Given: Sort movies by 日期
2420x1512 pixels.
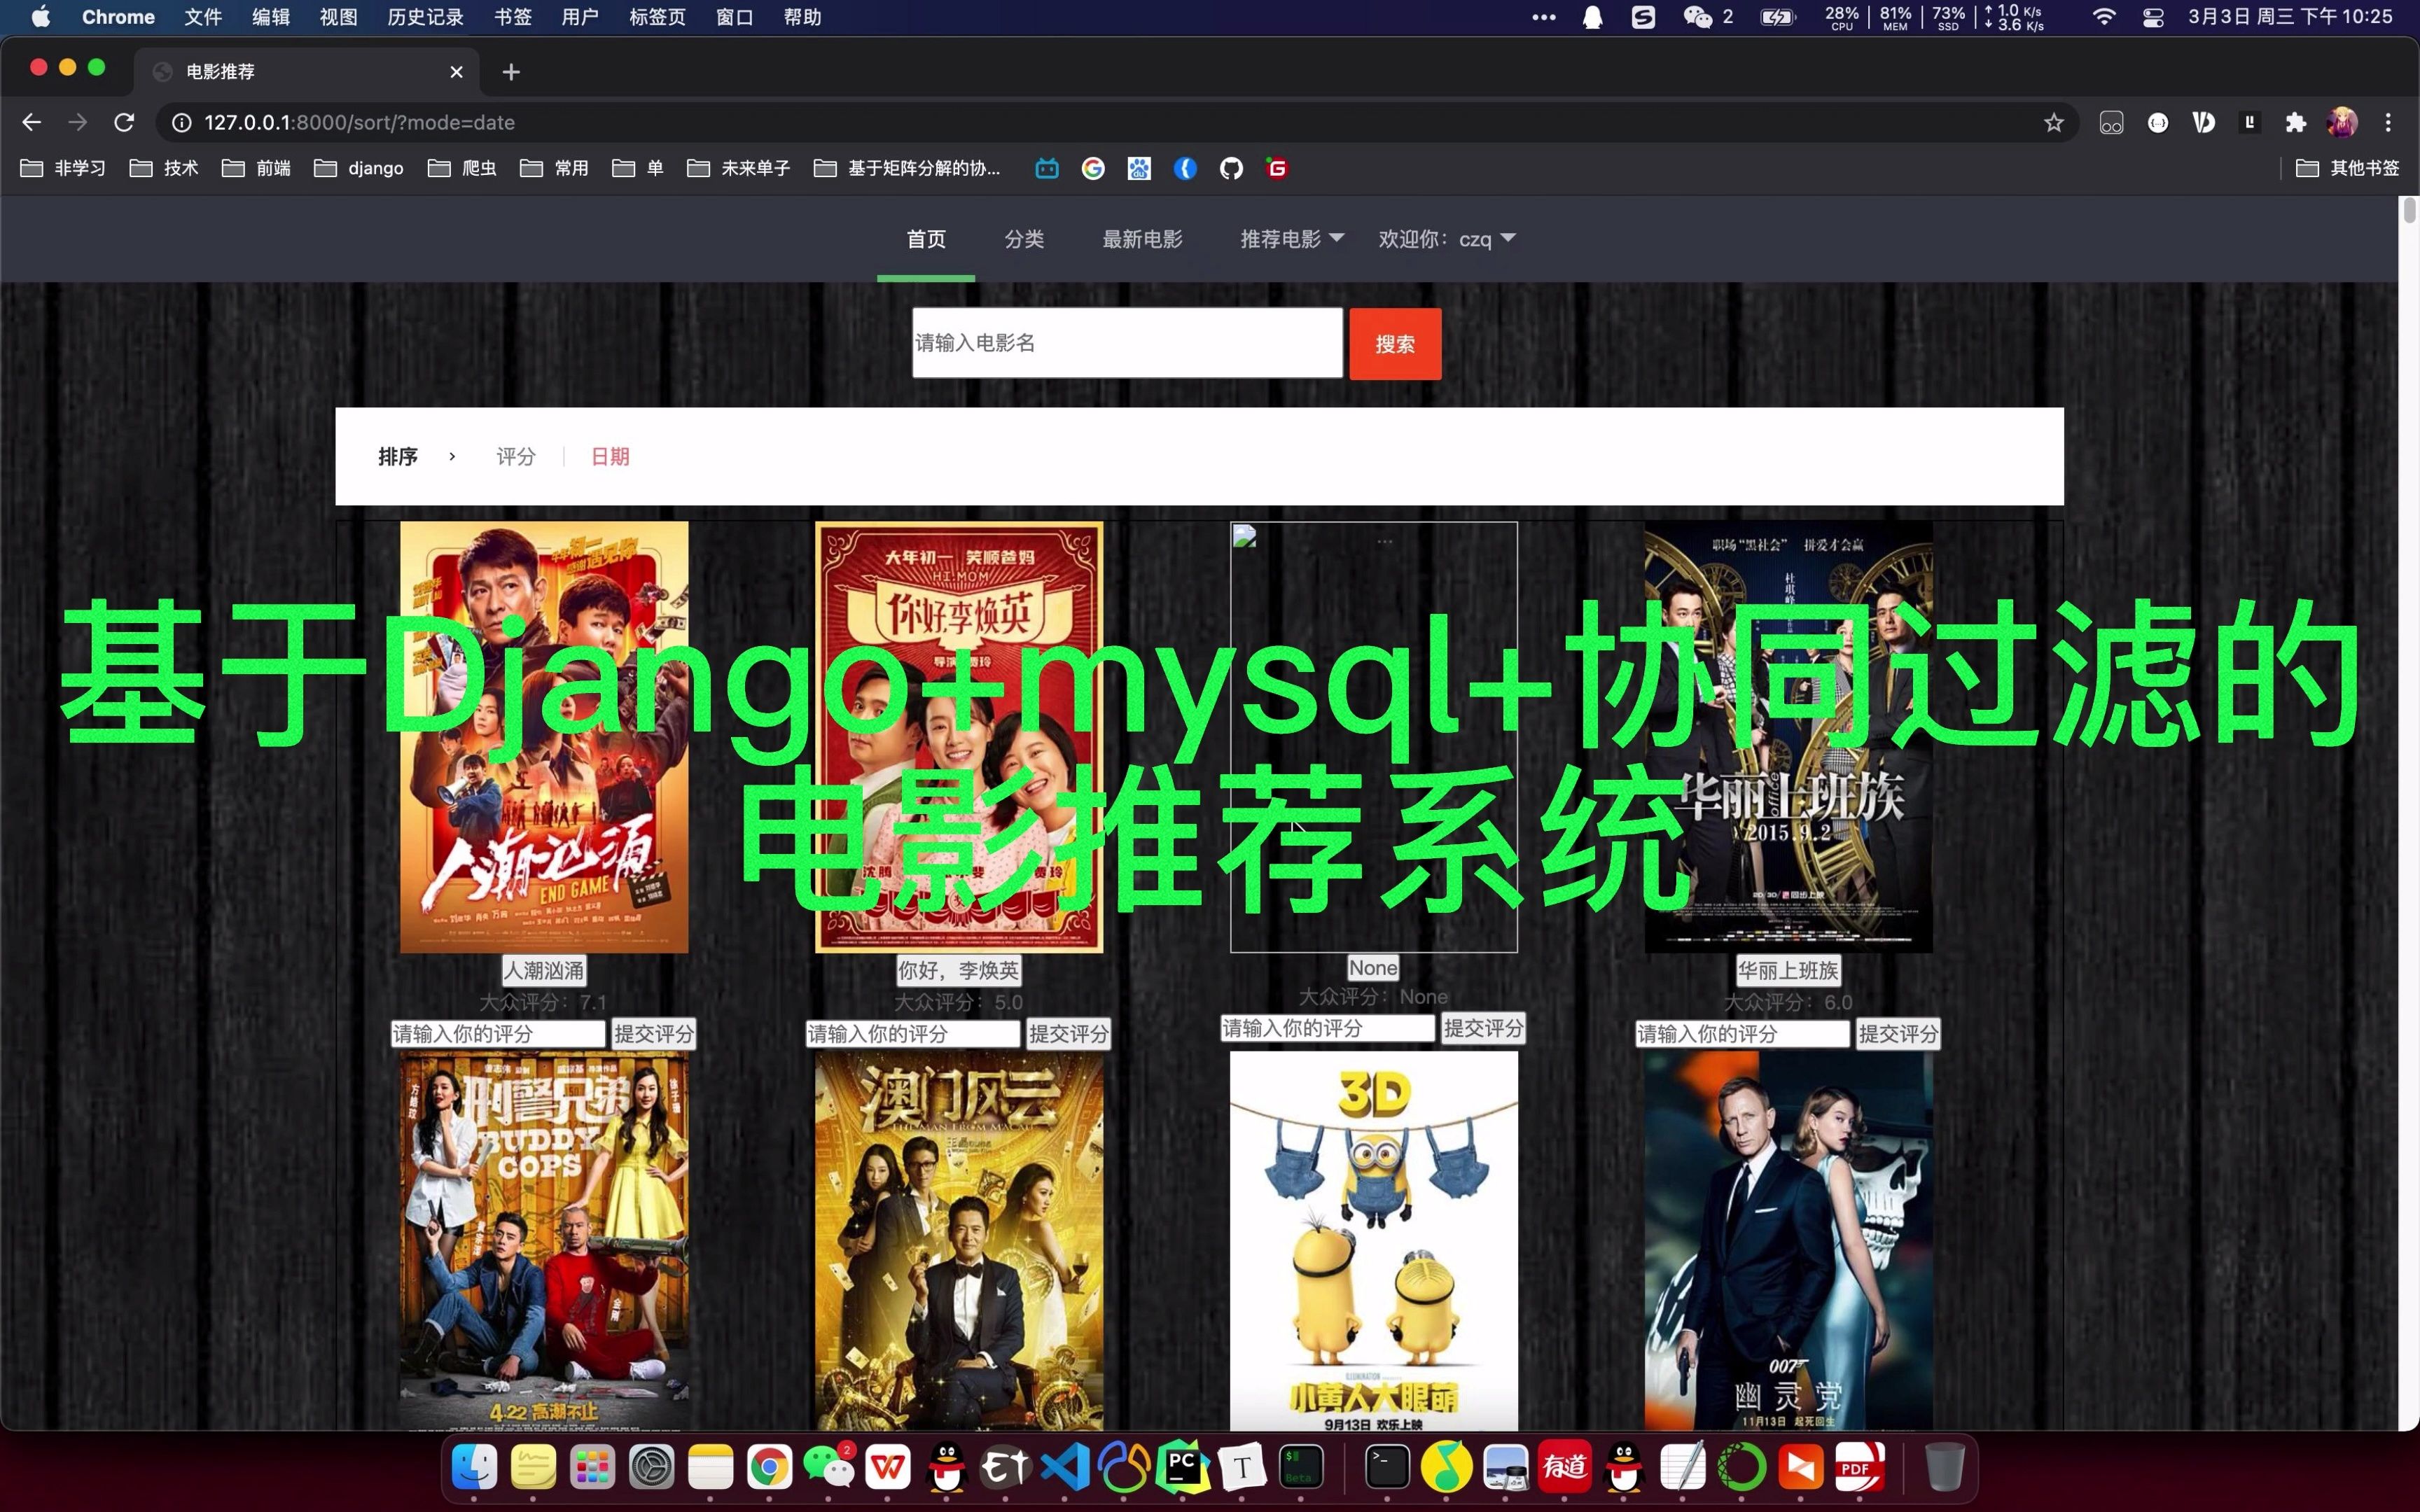Looking at the screenshot, I should (610, 457).
